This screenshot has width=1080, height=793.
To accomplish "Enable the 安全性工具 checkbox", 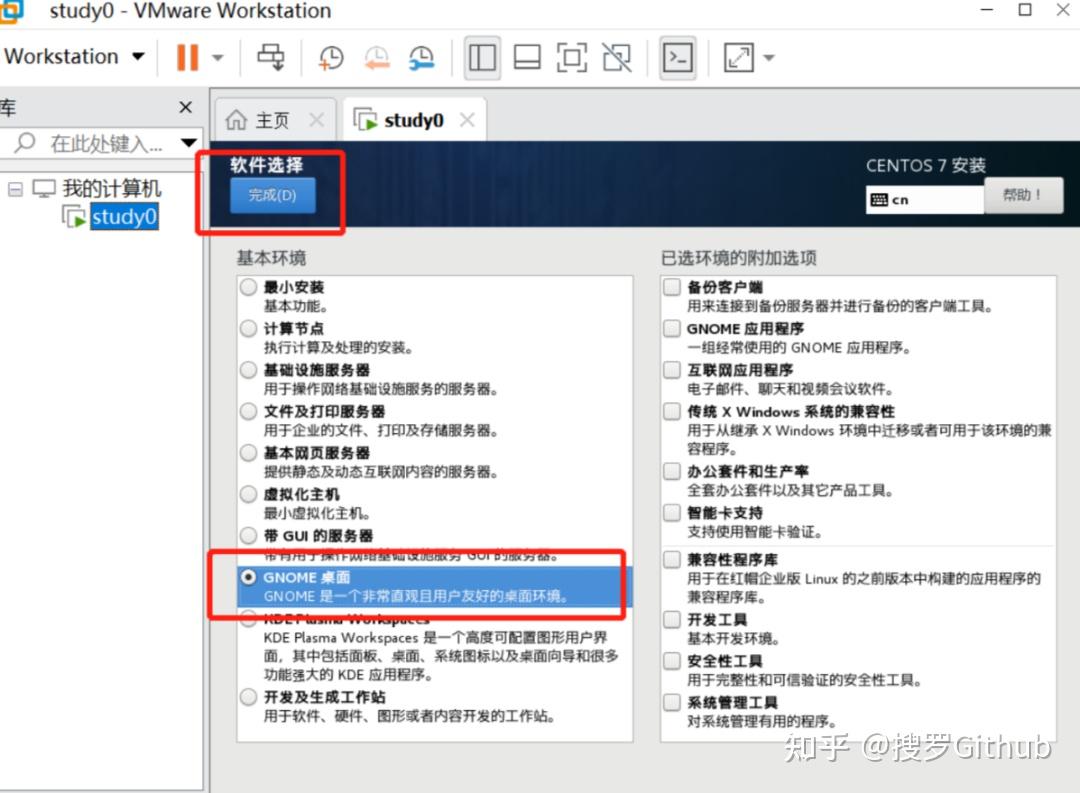I will pyautogui.click(x=672, y=661).
